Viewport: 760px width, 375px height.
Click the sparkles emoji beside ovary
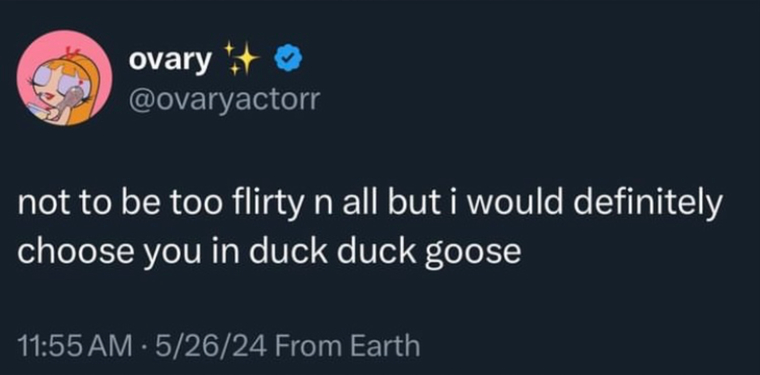point(242,60)
